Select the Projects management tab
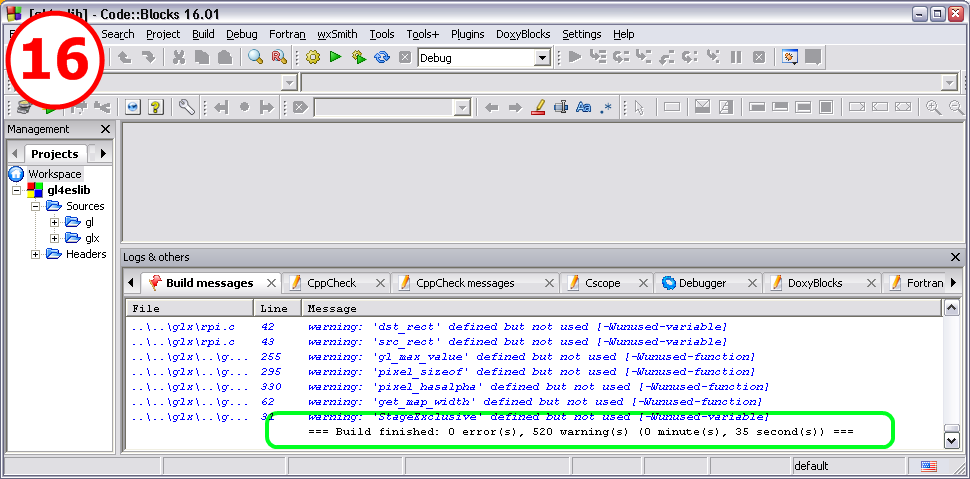 pos(55,153)
